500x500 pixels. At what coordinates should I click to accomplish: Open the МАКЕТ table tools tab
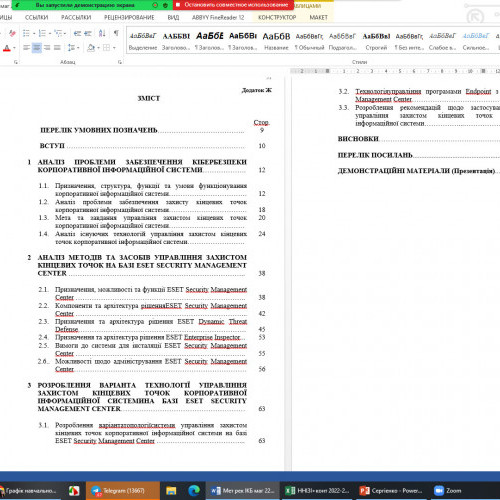(319, 17)
